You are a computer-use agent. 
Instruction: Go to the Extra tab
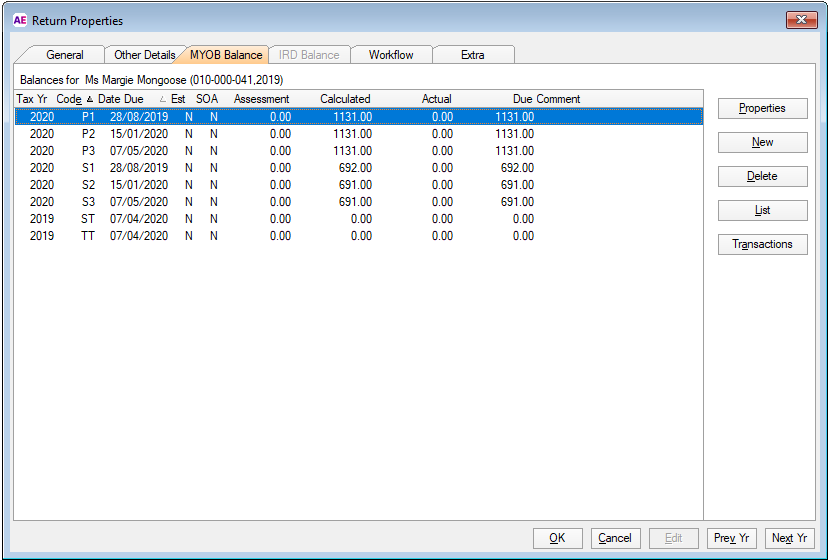472,55
